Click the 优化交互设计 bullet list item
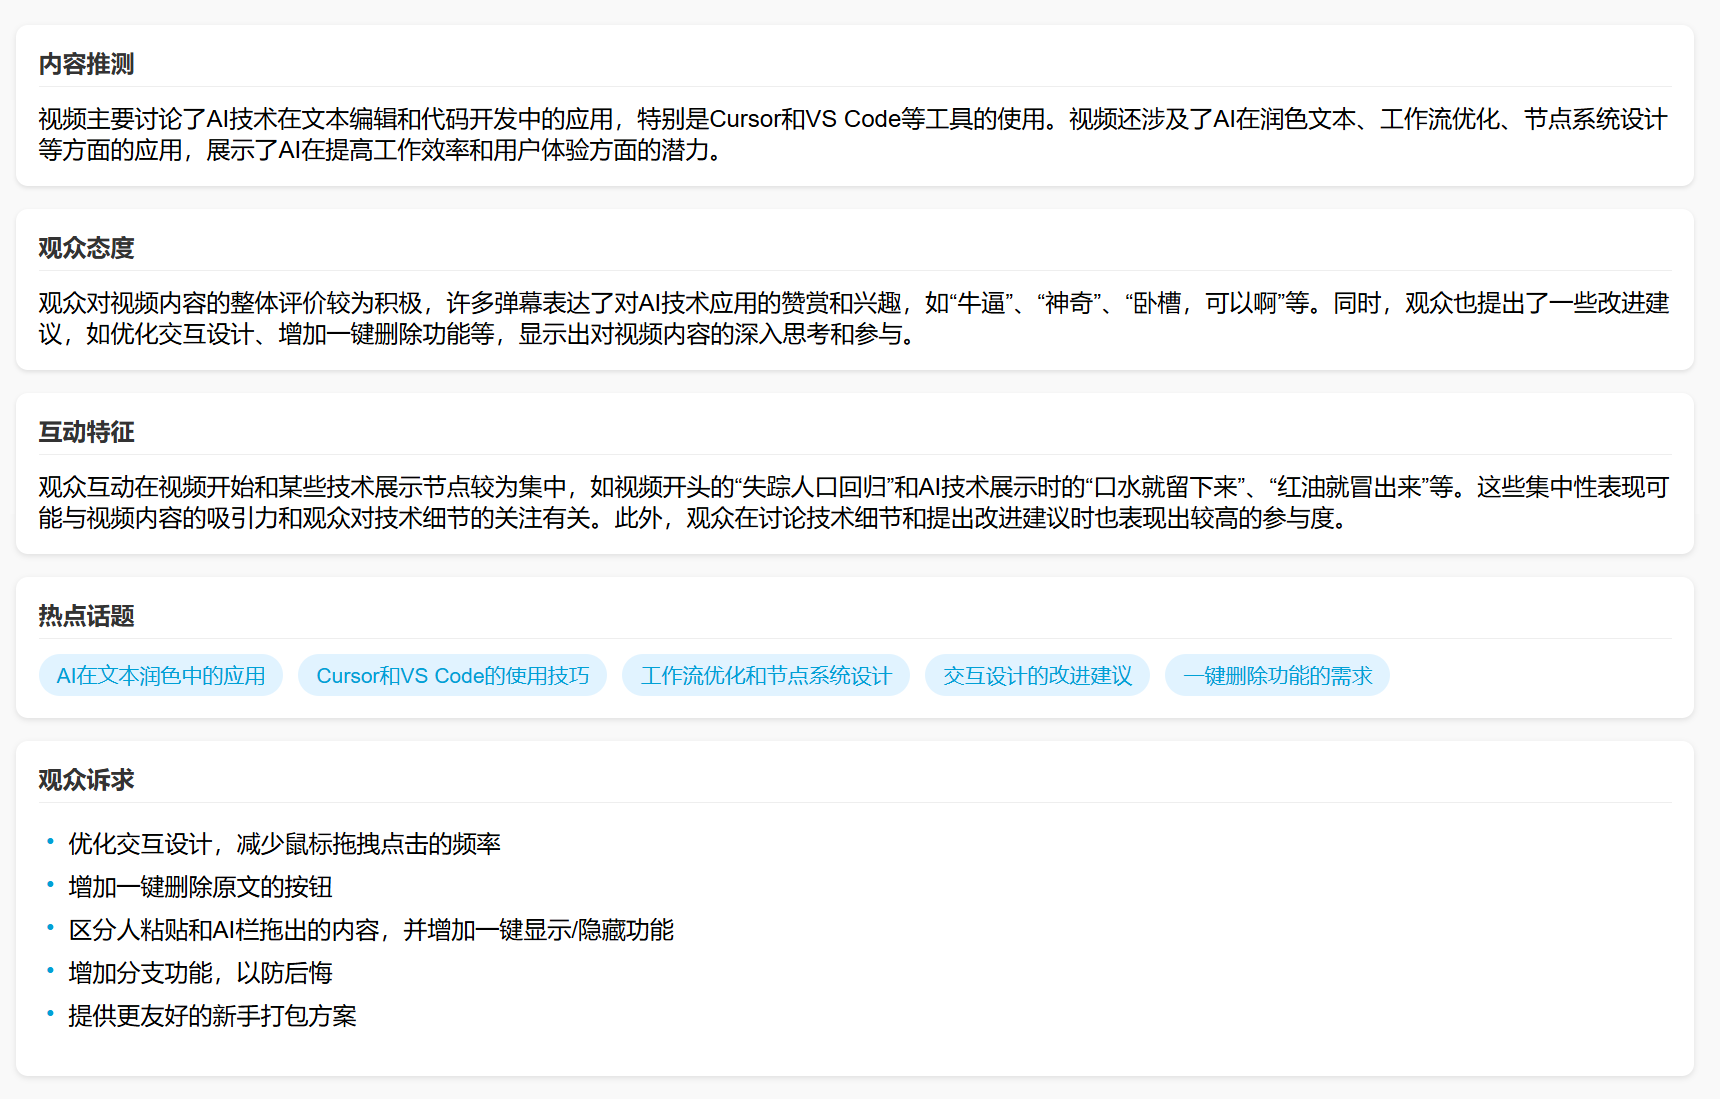Viewport: 1720px width, 1099px height. pos(284,845)
